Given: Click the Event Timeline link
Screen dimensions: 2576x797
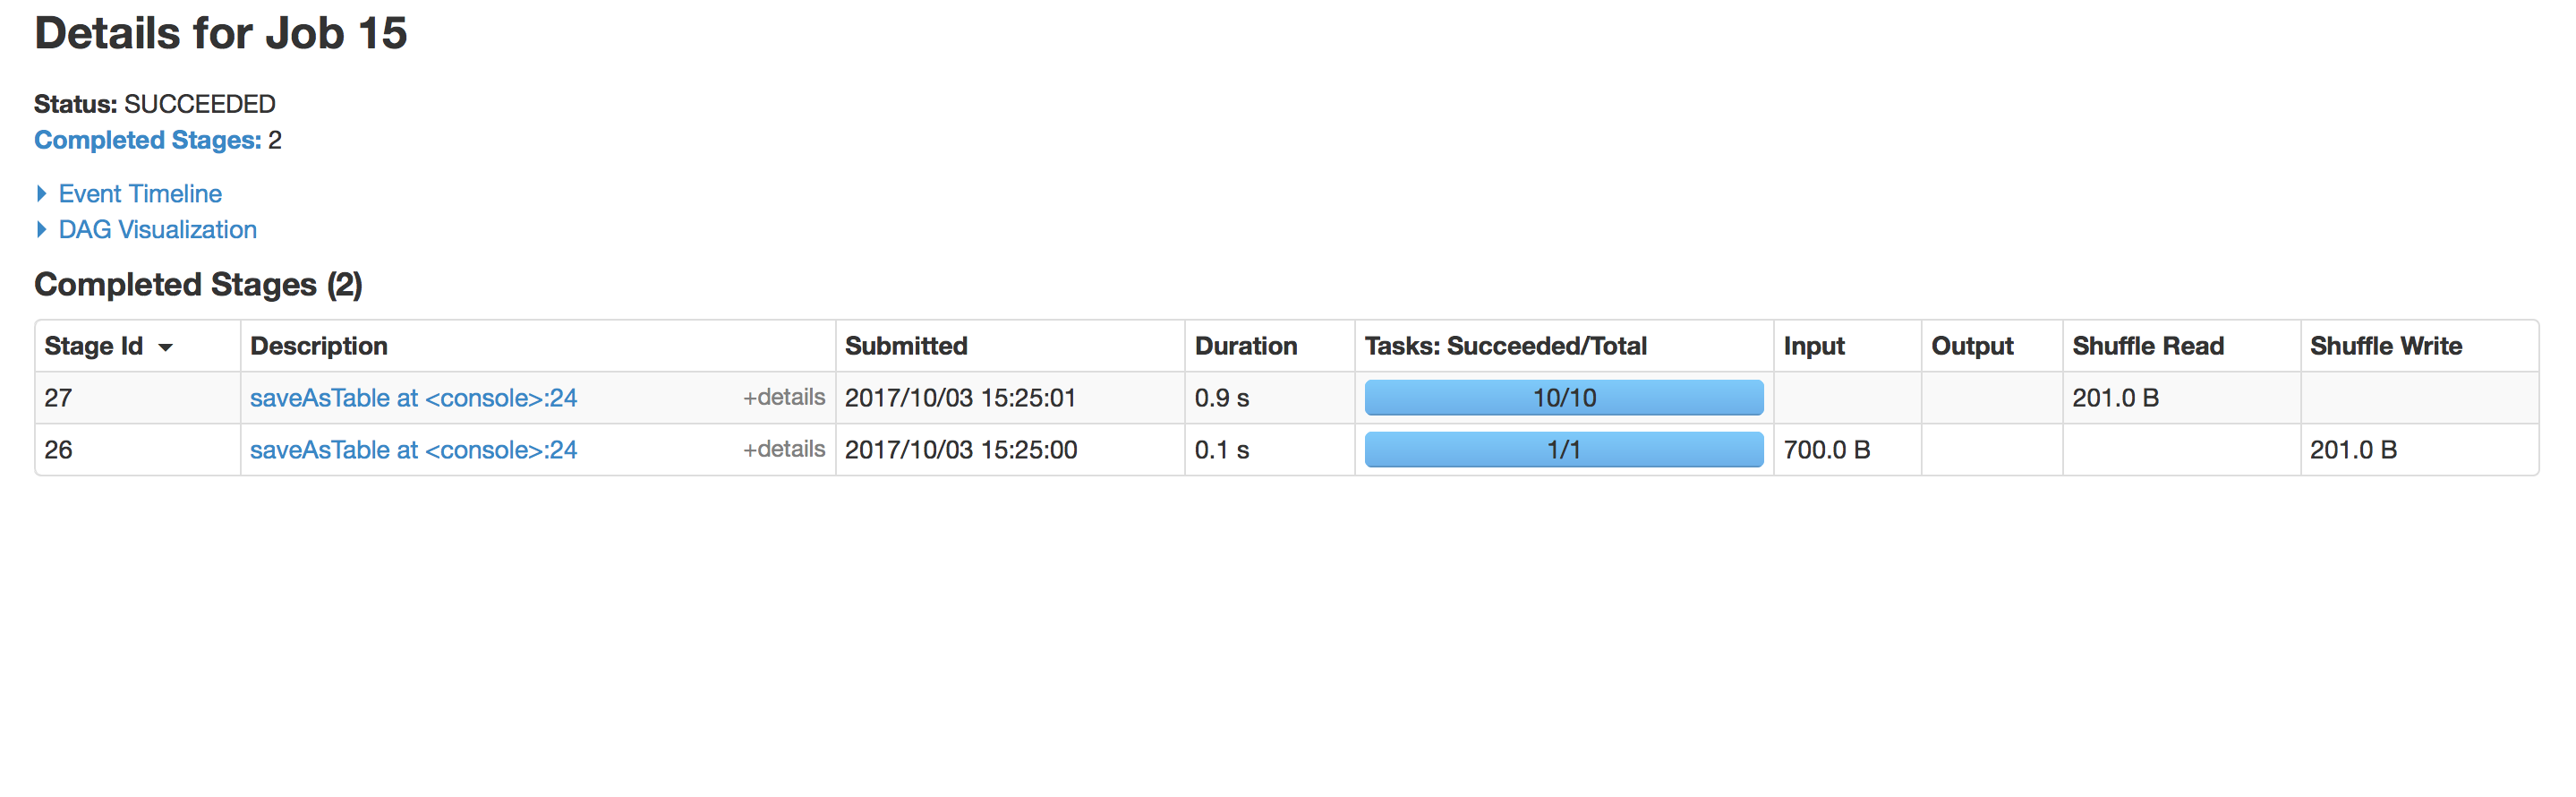Looking at the screenshot, I should 140,193.
